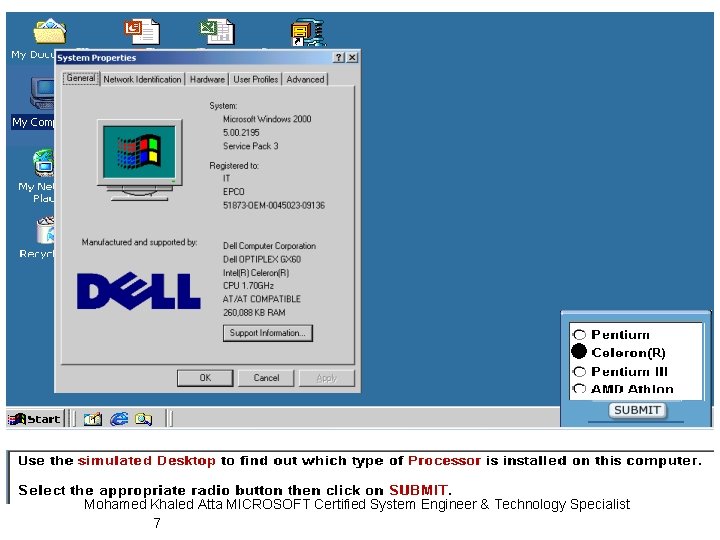
Task: Click the 'CPU 1.70GHz' text
Action: pyautogui.click(x=248, y=286)
